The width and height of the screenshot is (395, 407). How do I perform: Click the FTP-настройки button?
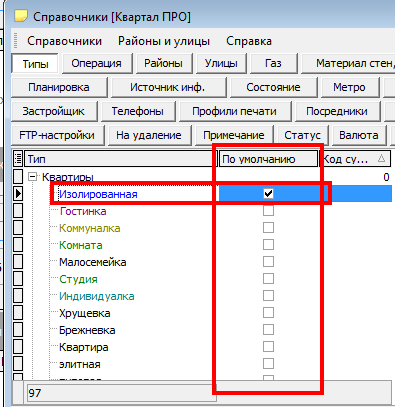[x=57, y=135]
